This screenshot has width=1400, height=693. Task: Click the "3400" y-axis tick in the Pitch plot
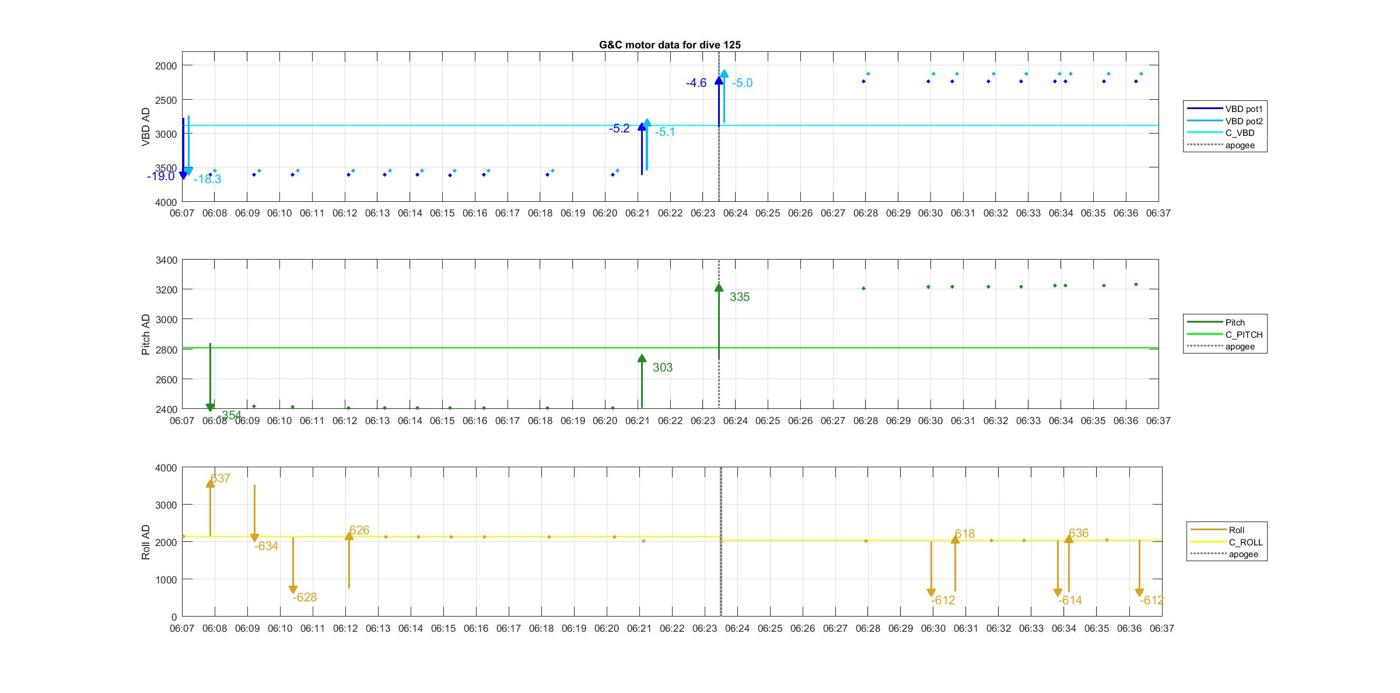coord(165,261)
